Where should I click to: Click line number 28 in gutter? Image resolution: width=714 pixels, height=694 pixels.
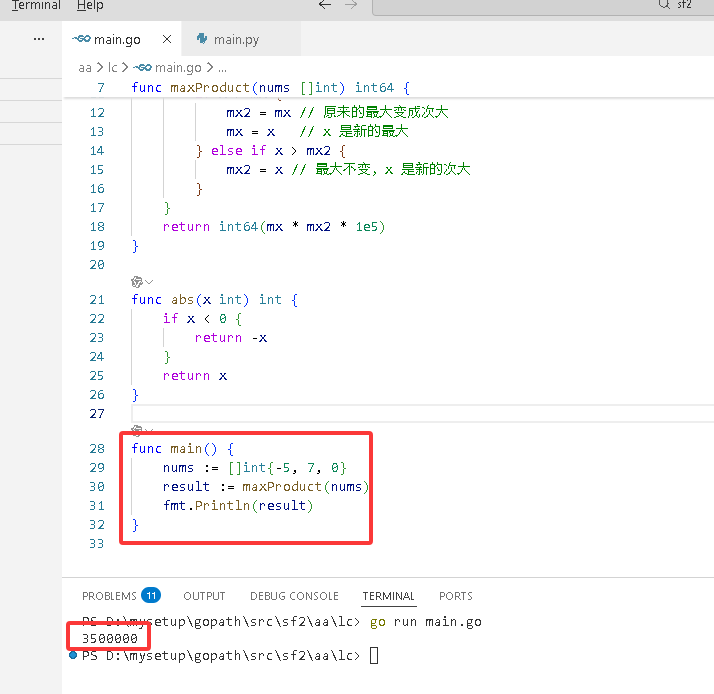(97, 449)
